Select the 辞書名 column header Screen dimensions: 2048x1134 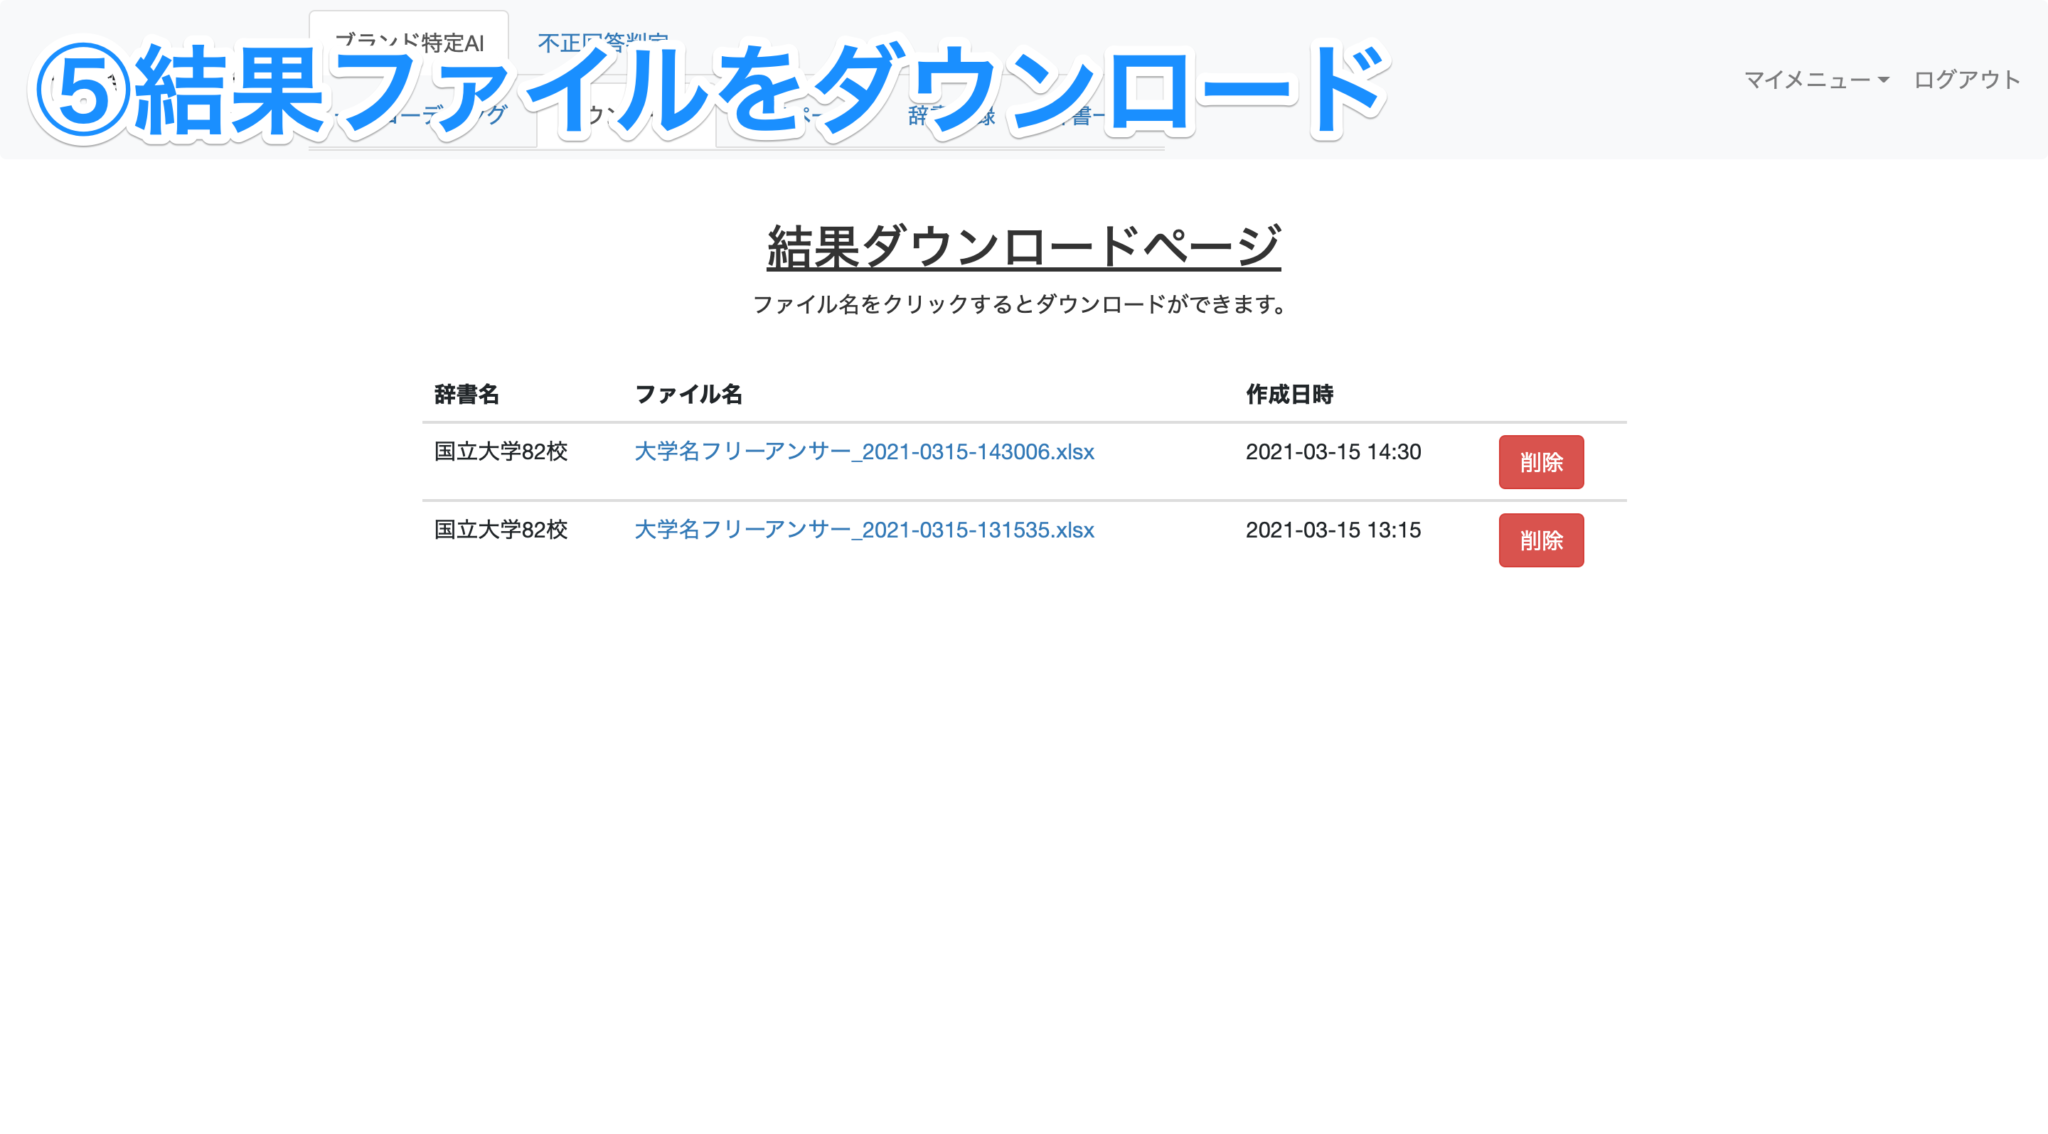pyautogui.click(x=466, y=395)
